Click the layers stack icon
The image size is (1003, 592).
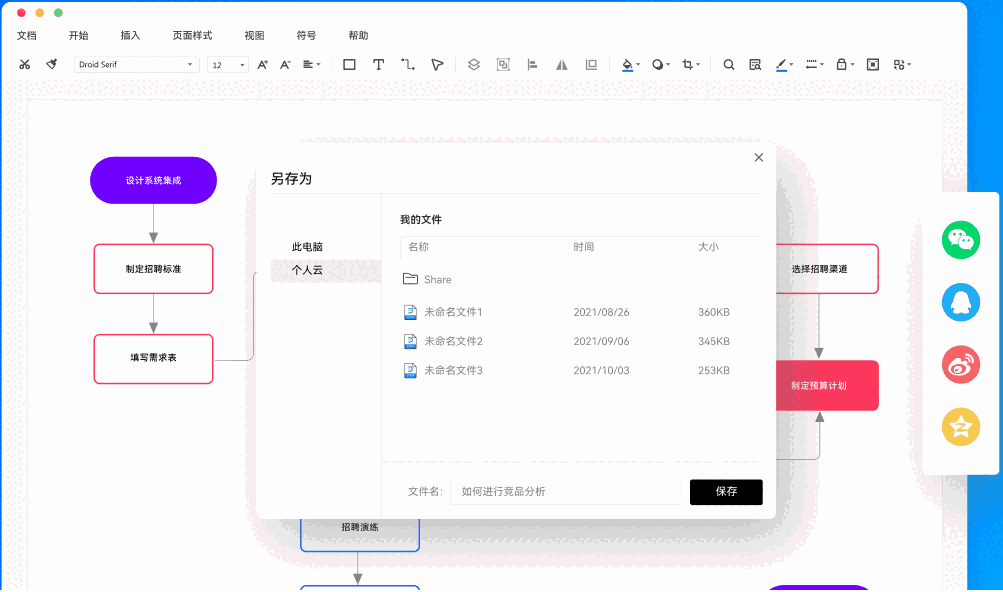pos(474,64)
